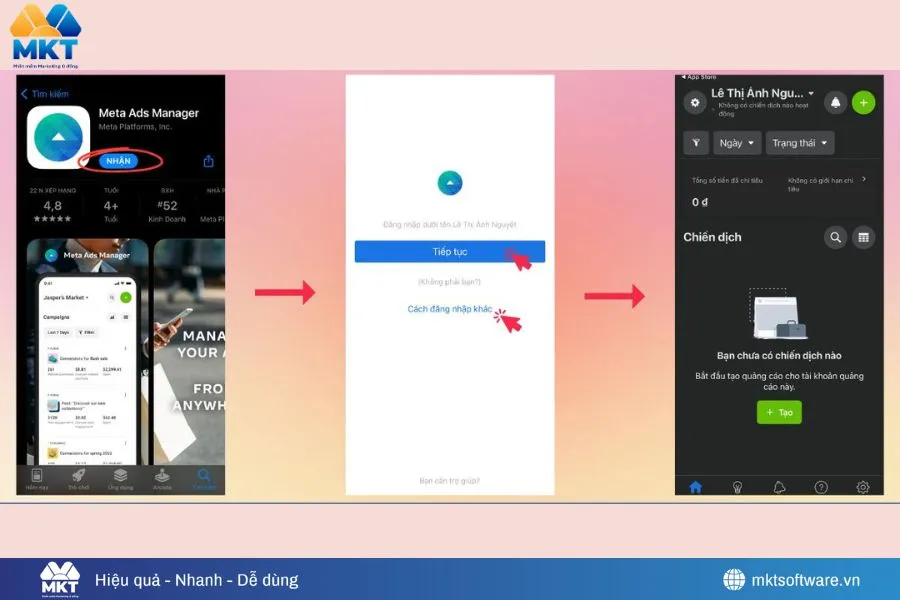Go back via Tìm kiếm link
Screen dimensions: 900x600
[x=45, y=94]
